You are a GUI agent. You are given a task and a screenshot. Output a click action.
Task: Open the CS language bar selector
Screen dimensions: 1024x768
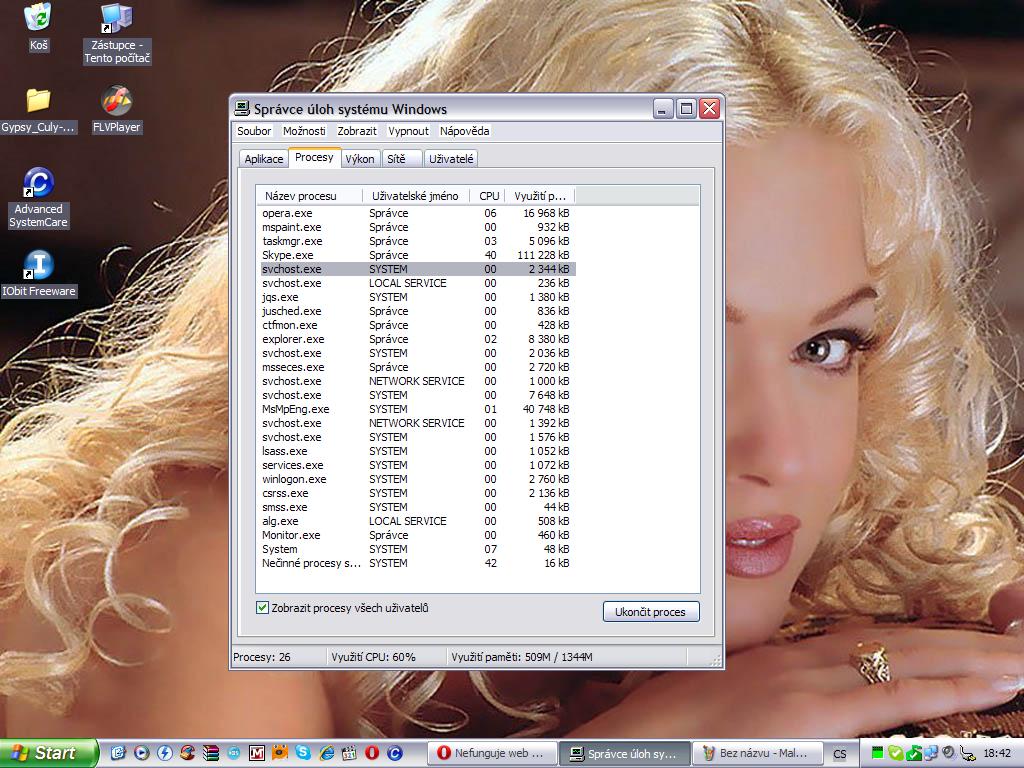point(840,754)
